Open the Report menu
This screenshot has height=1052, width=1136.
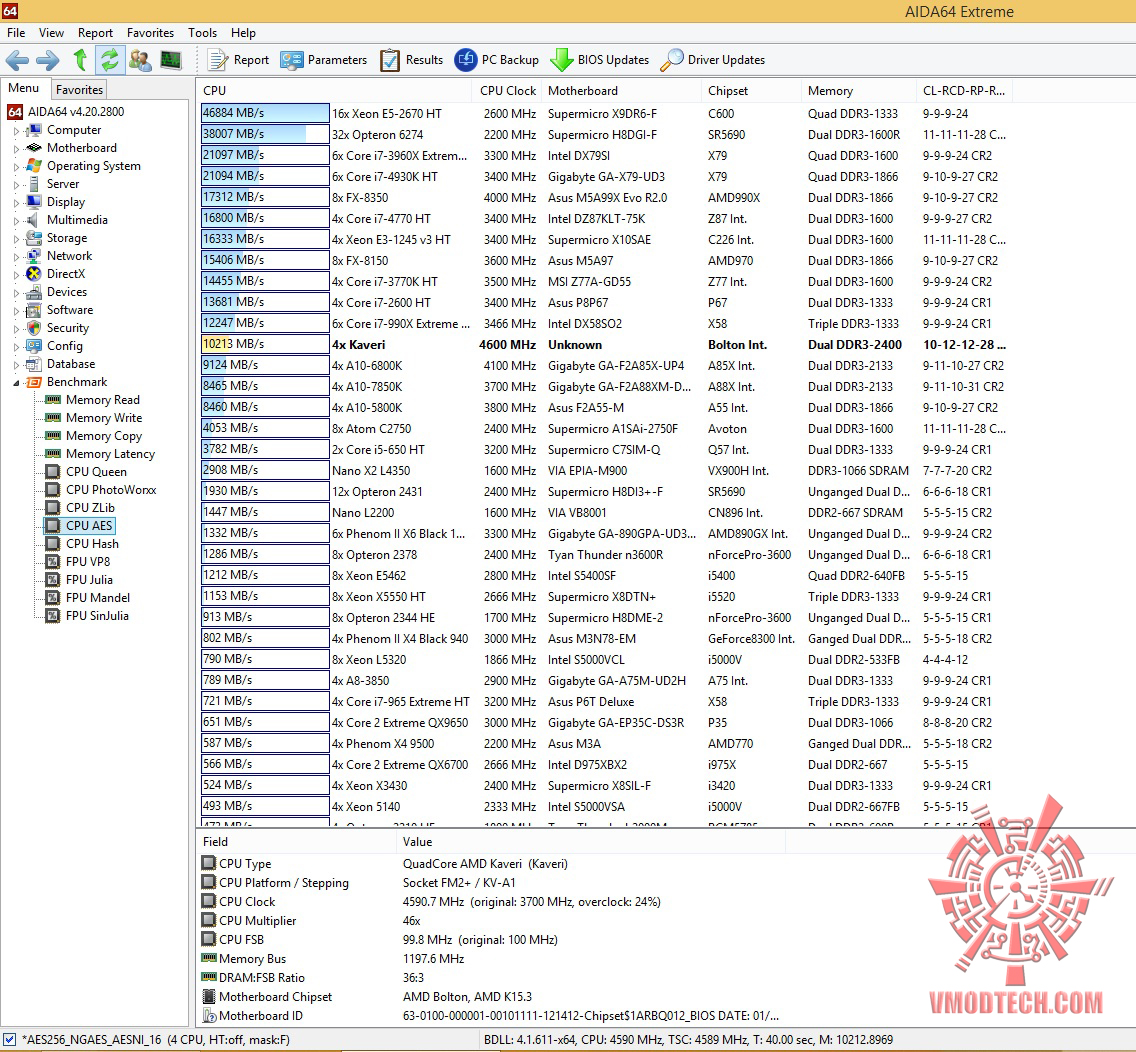coord(96,33)
